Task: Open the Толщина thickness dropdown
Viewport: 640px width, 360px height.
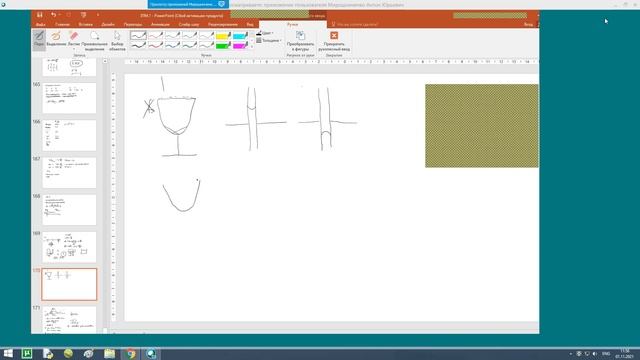Action: (269, 40)
